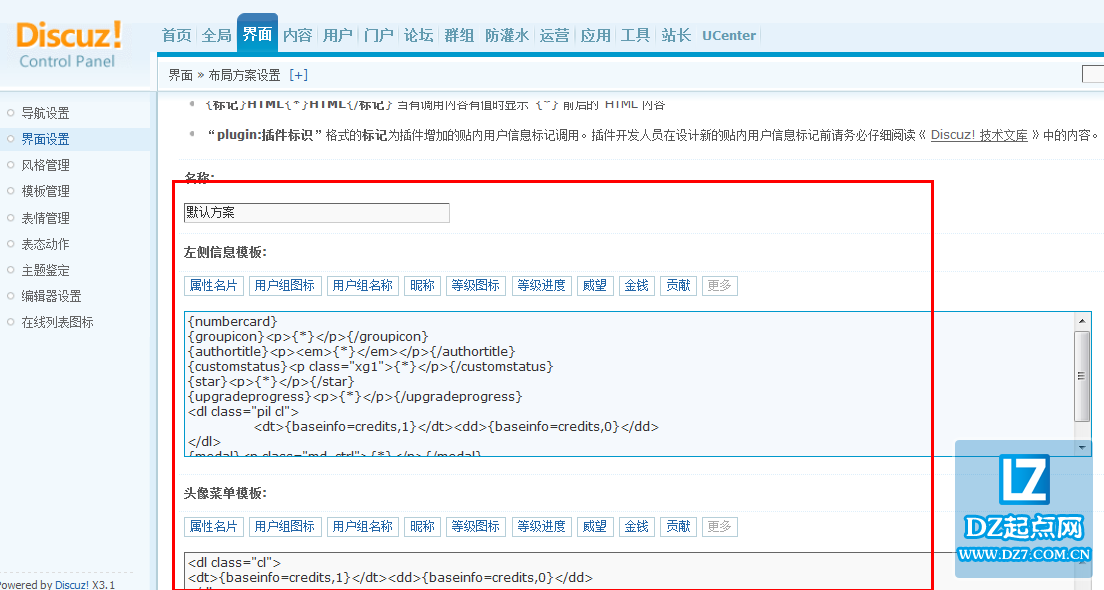Screen dimensions: 1104x590
Task: Click the textarea scrollbar down arrow
Action: coord(1082,448)
